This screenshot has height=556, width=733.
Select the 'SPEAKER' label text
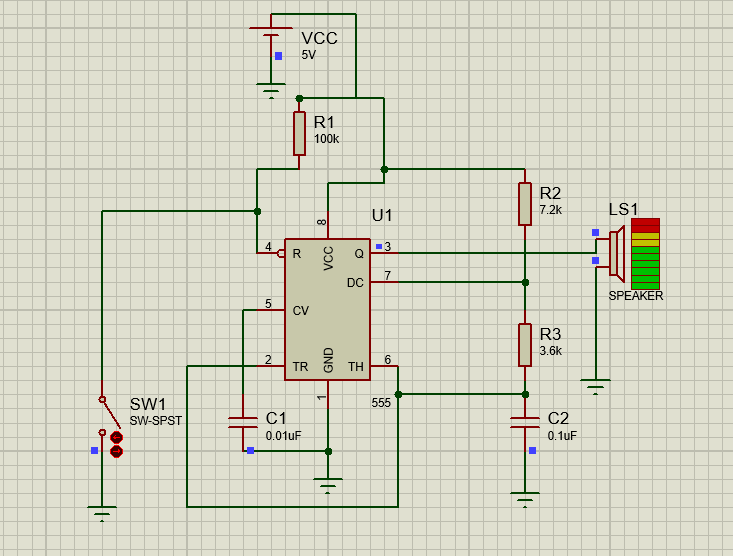(636, 296)
